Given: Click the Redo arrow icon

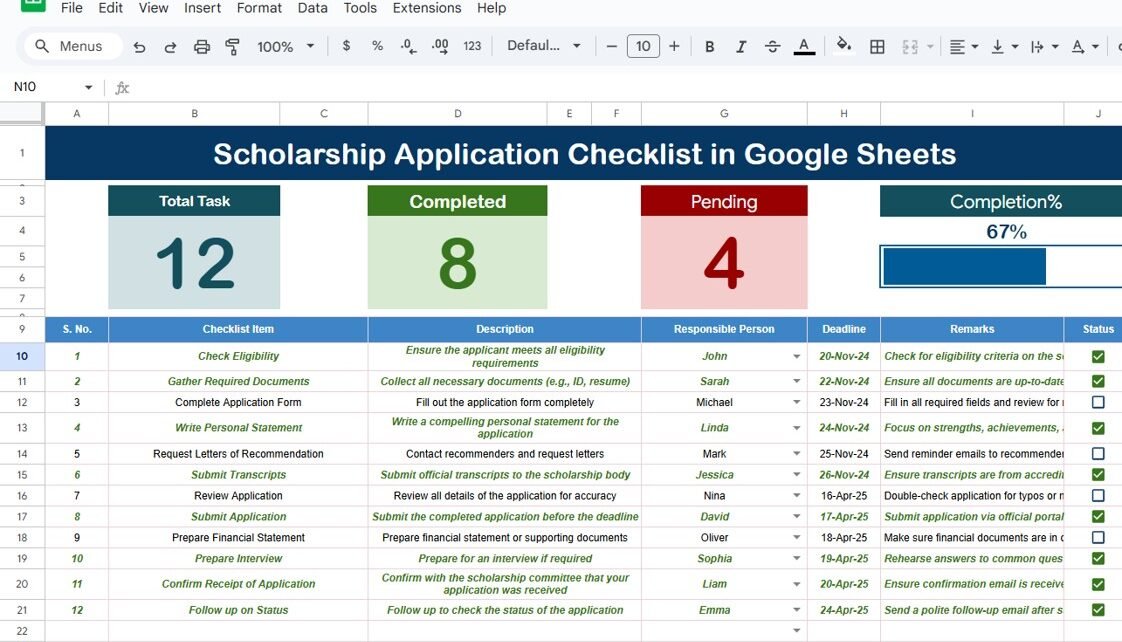Looking at the screenshot, I should pyautogui.click(x=170, y=47).
